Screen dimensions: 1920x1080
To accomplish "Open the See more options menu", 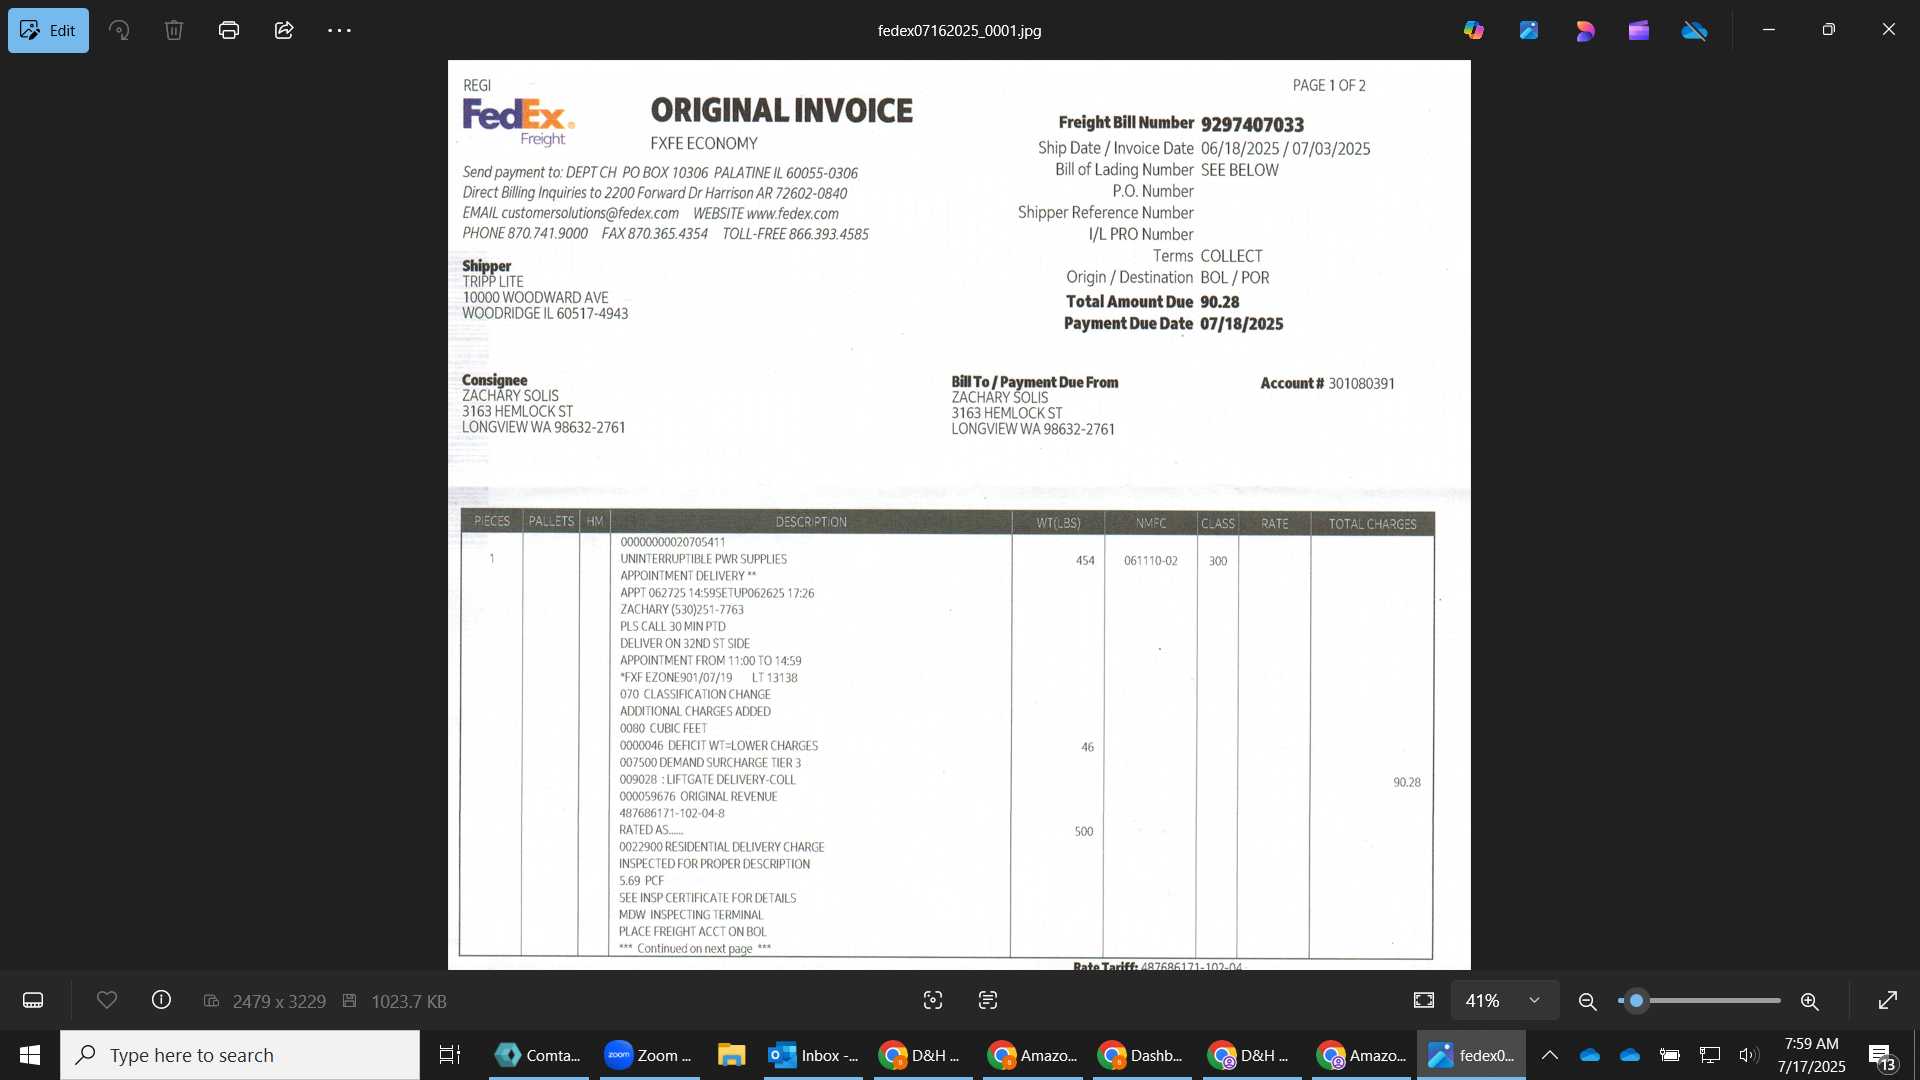I will pyautogui.click(x=339, y=30).
